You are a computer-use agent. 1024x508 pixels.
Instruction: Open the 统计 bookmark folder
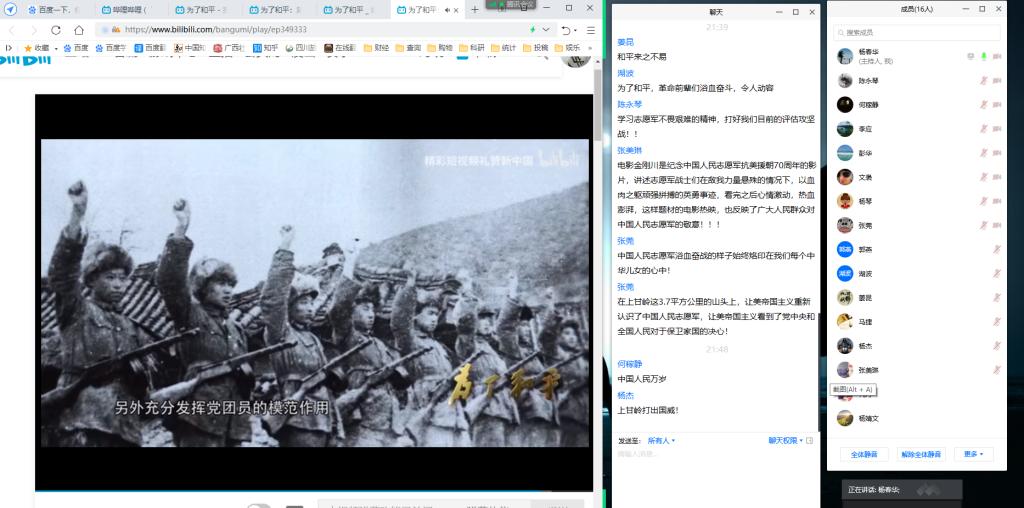[x=504, y=48]
